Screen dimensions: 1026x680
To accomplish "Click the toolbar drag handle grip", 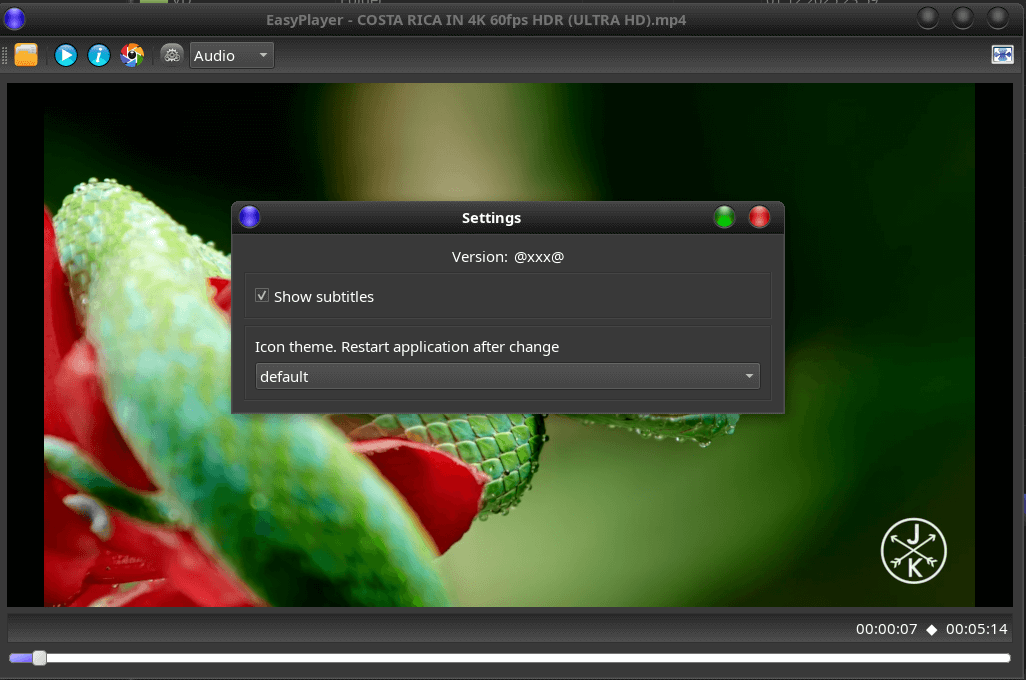I will point(5,55).
